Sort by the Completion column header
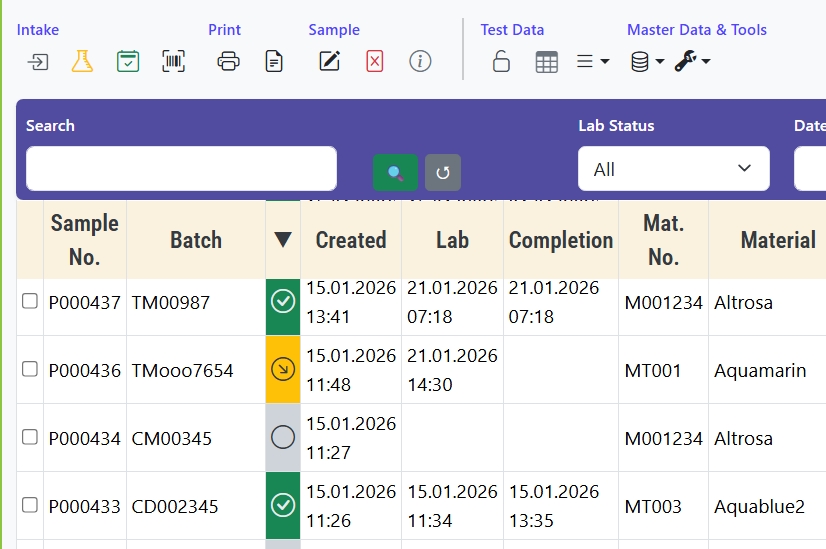 coord(561,240)
